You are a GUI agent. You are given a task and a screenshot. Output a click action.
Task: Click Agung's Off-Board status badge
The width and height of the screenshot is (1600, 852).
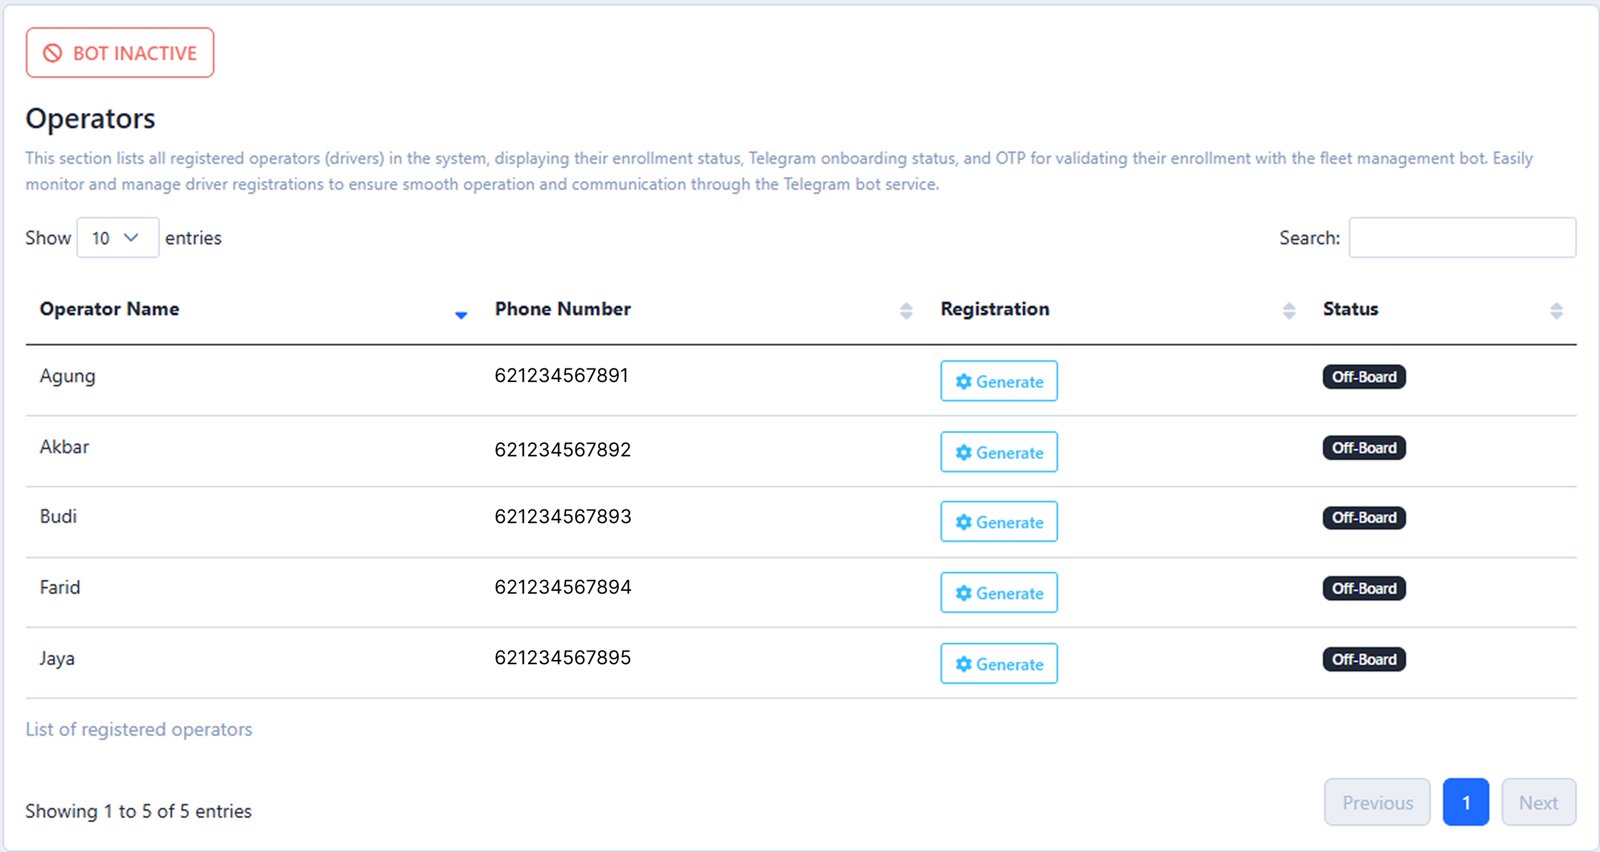point(1363,377)
